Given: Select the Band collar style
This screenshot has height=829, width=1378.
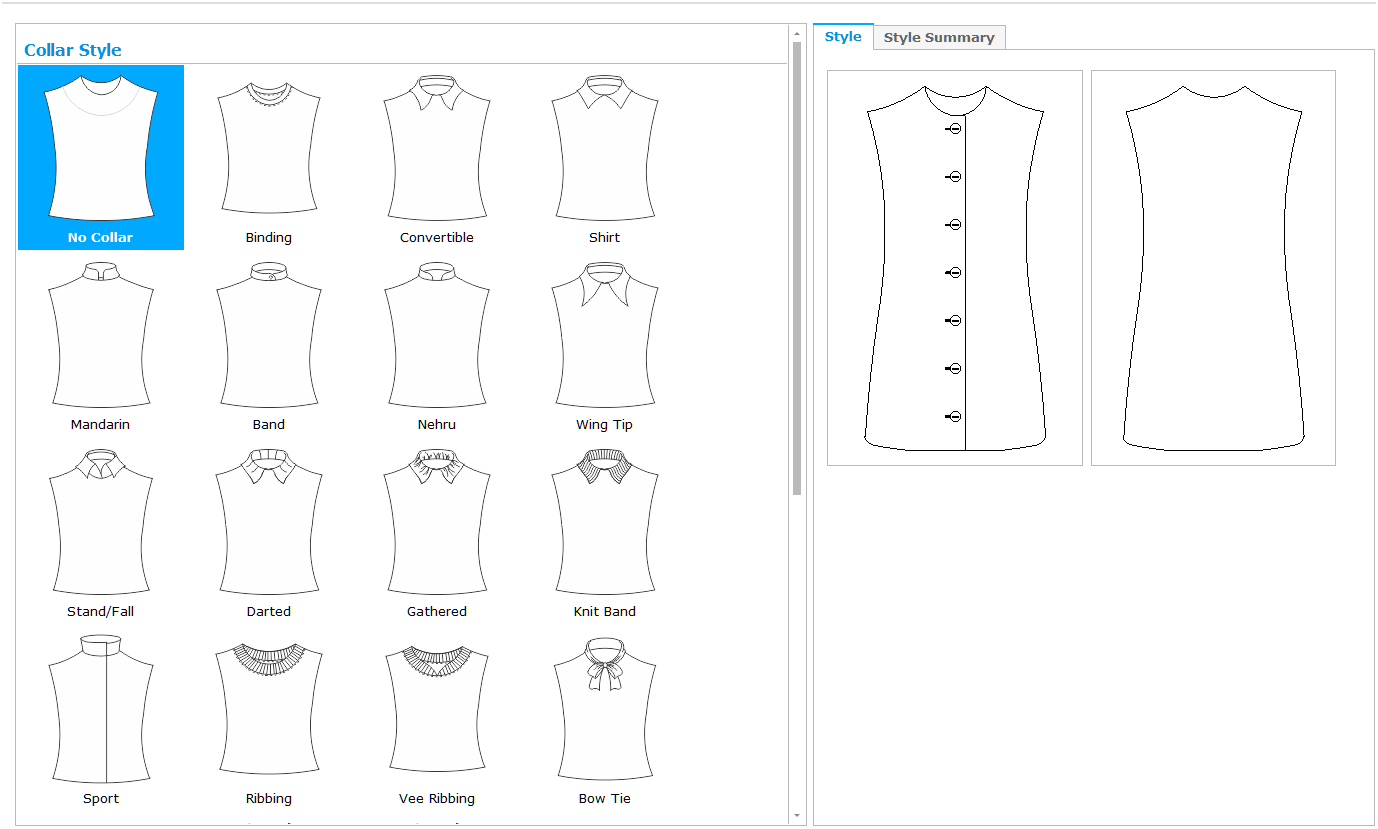Looking at the screenshot, I should [x=268, y=344].
